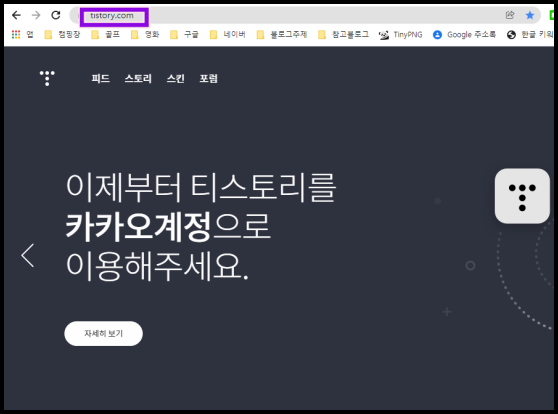The height and width of the screenshot is (414, 558).
Task: Open the 구글 bookmark folder
Action: (x=184, y=35)
